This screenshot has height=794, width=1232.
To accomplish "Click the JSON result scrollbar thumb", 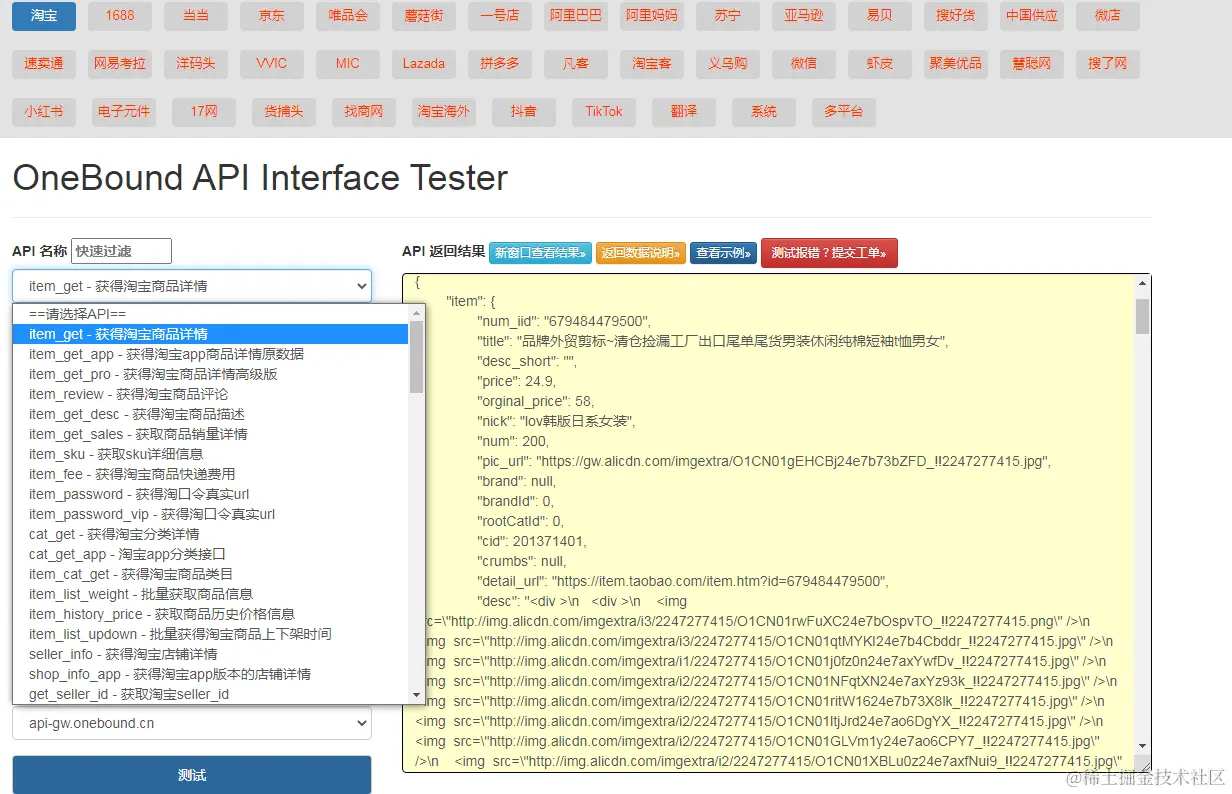I will [1142, 316].
